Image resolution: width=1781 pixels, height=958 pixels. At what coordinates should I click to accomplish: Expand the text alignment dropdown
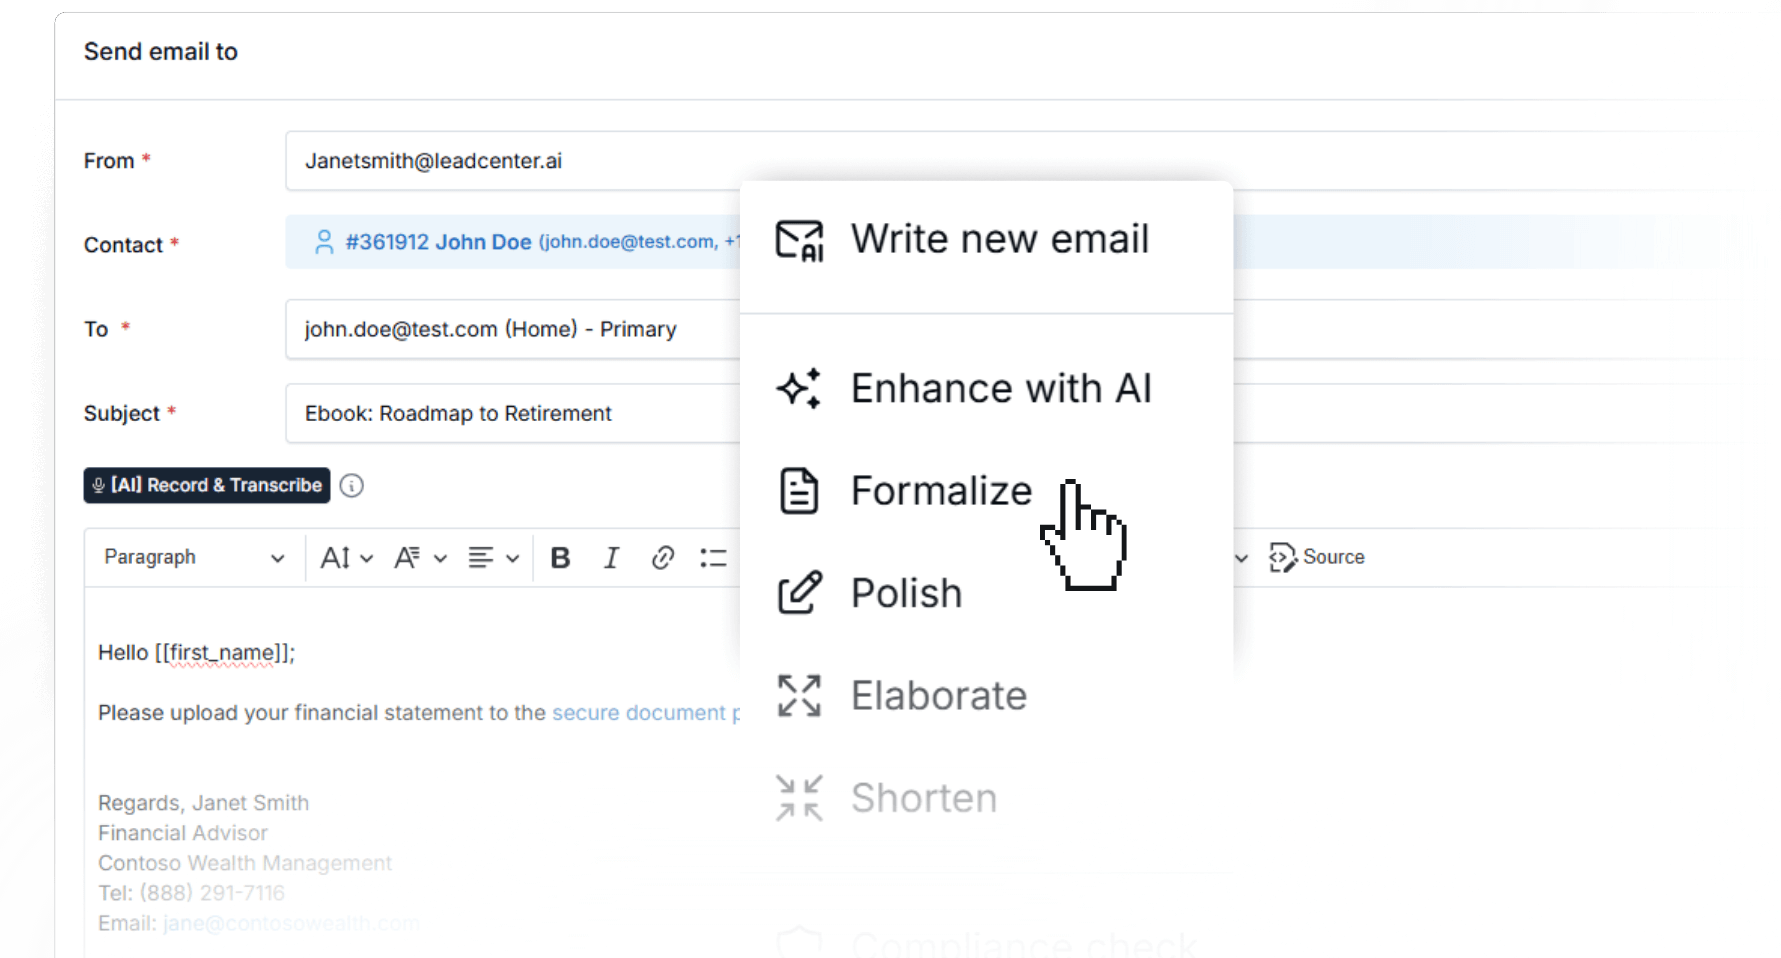click(493, 558)
